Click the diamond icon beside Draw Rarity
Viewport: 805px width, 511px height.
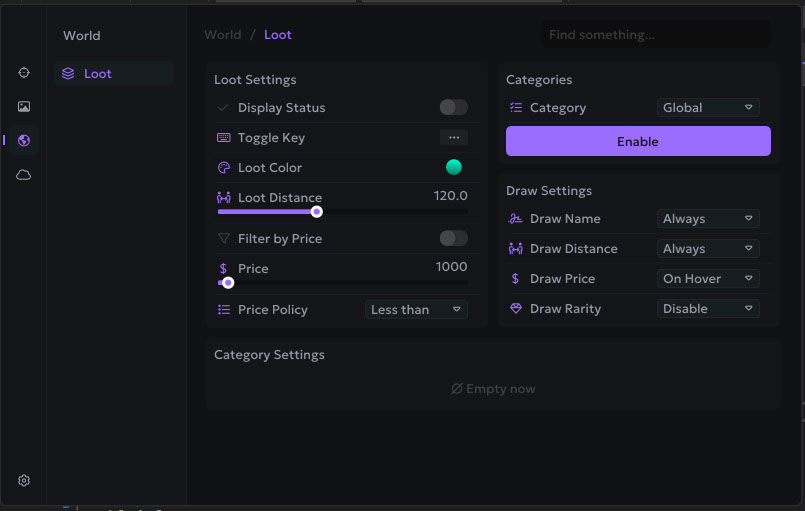(x=516, y=309)
